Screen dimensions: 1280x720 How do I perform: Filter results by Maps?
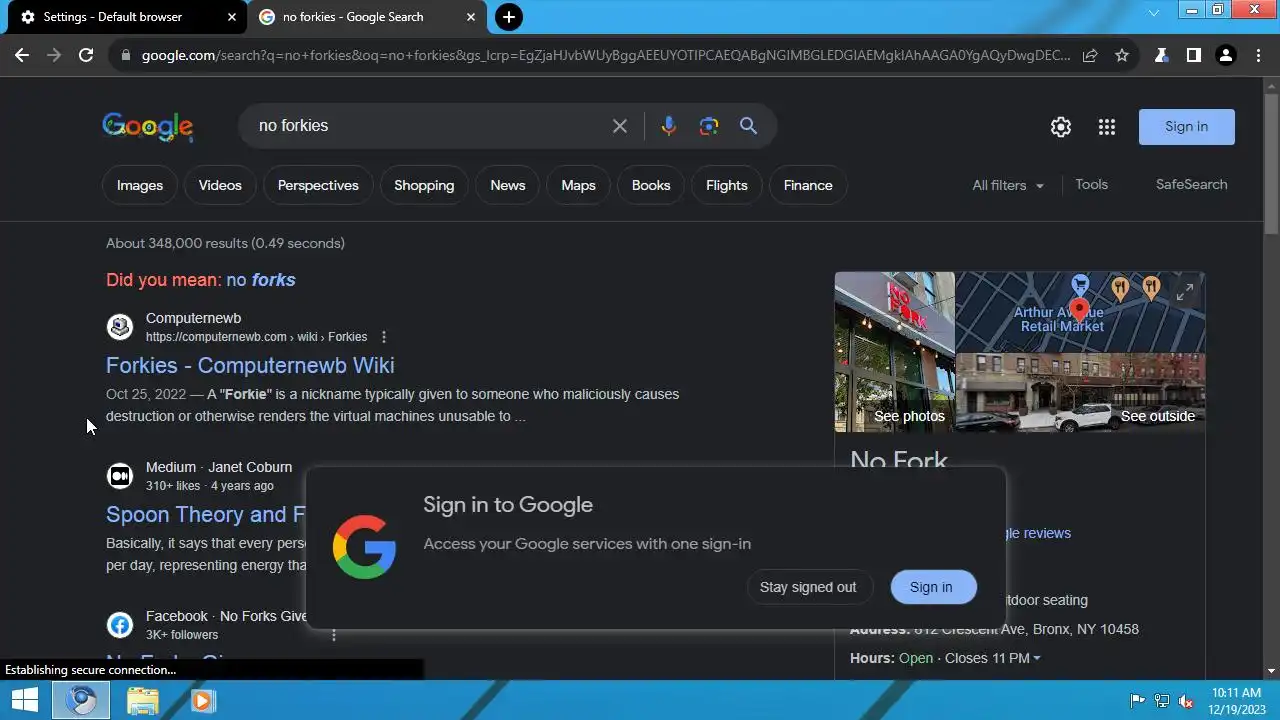(x=578, y=185)
